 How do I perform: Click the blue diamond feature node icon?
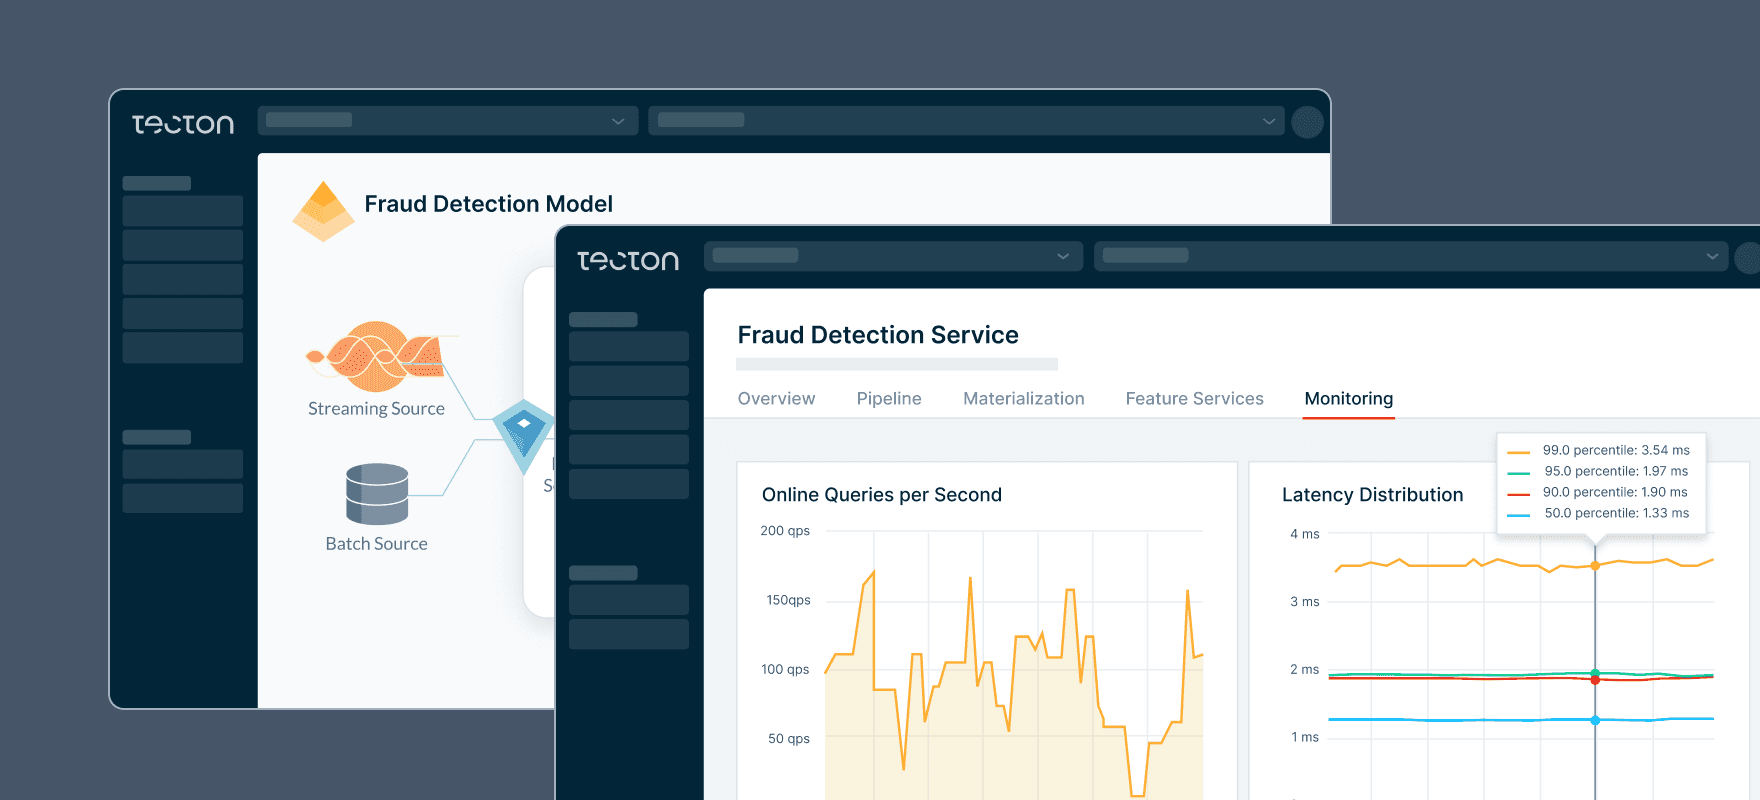point(523,436)
